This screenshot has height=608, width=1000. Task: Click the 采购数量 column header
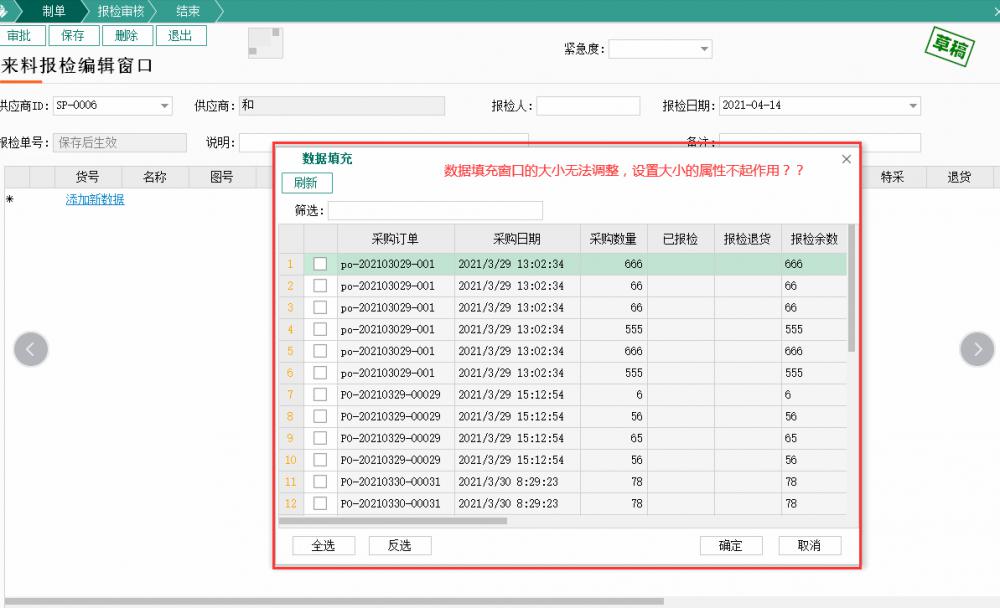614,239
